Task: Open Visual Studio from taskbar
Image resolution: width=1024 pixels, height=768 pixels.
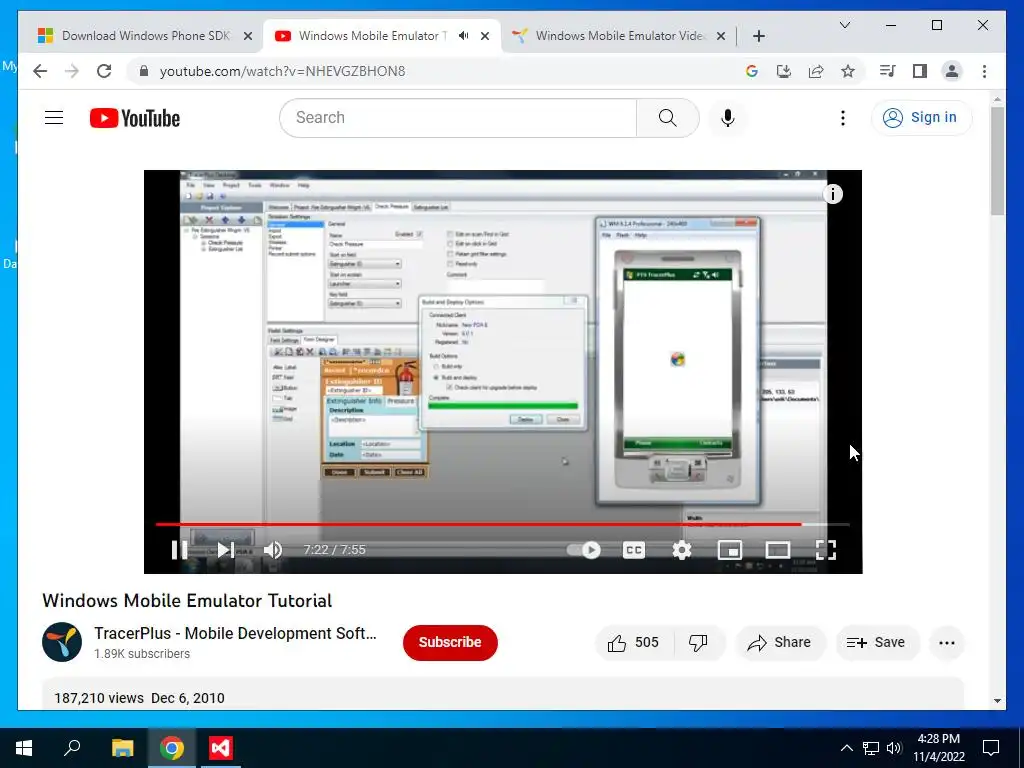Action: (x=221, y=748)
